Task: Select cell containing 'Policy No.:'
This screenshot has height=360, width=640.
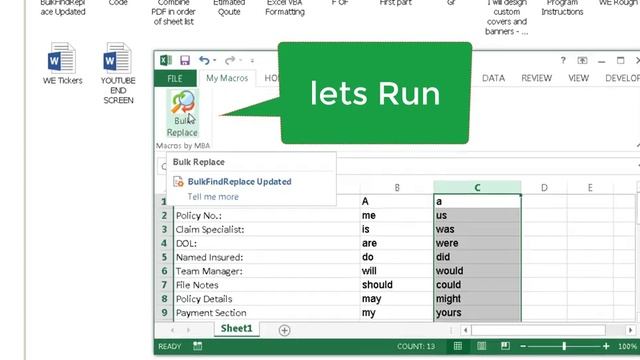Action: click(267, 216)
